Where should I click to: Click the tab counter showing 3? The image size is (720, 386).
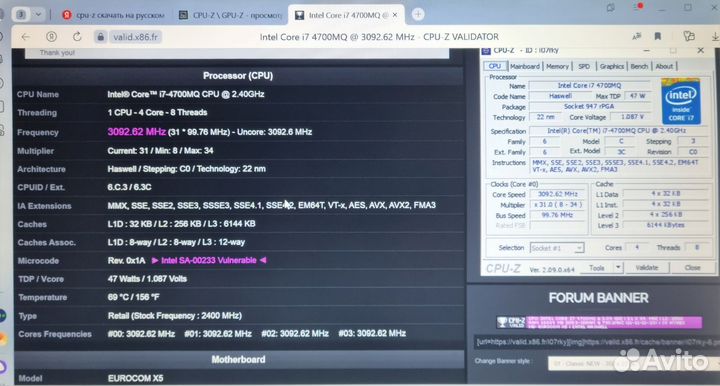[x=21, y=15]
